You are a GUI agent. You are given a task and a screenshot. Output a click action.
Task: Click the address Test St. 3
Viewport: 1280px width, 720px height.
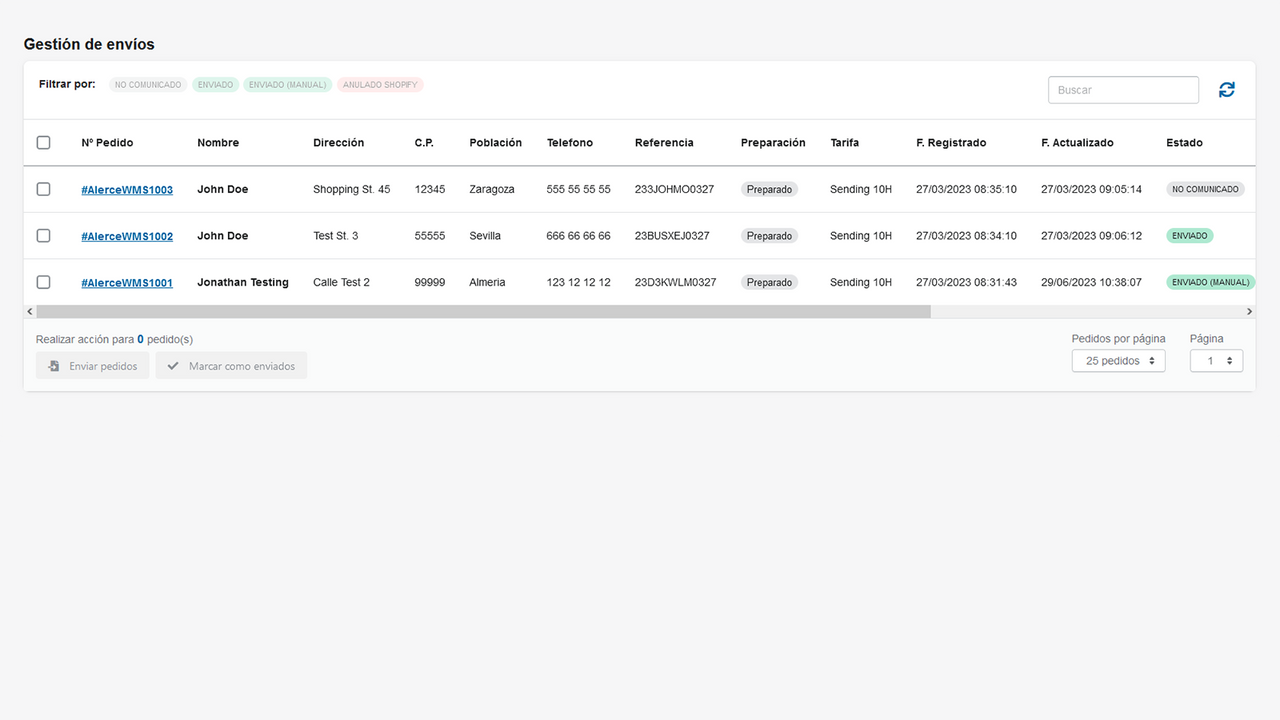coord(336,236)
